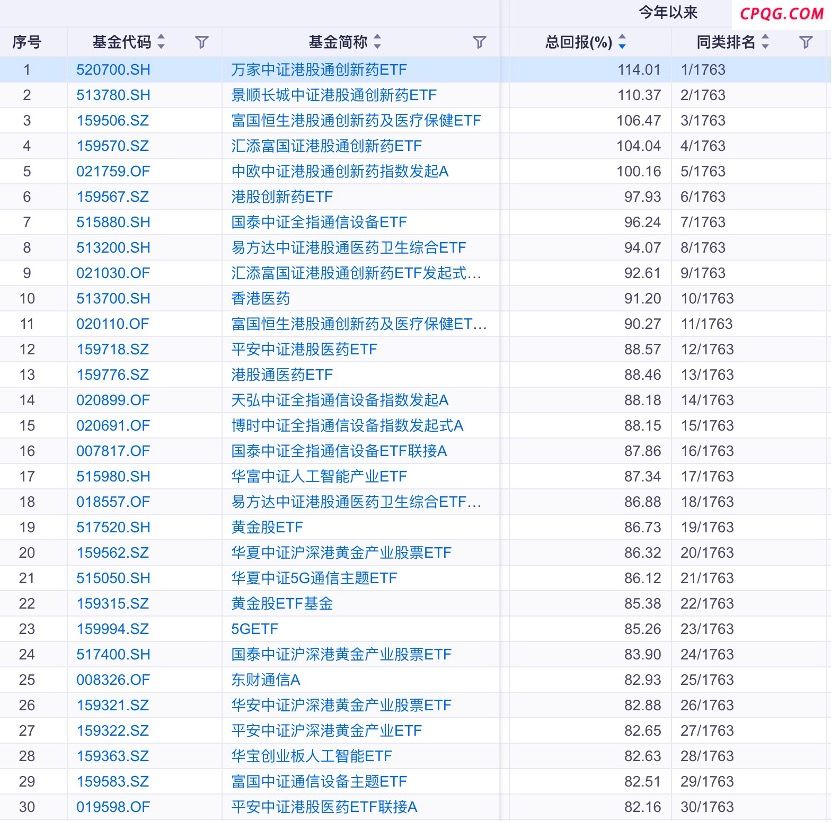This screenshot has height=822, width=832.
Task: Open fund code 520700.SH
Action: (113, 70)
